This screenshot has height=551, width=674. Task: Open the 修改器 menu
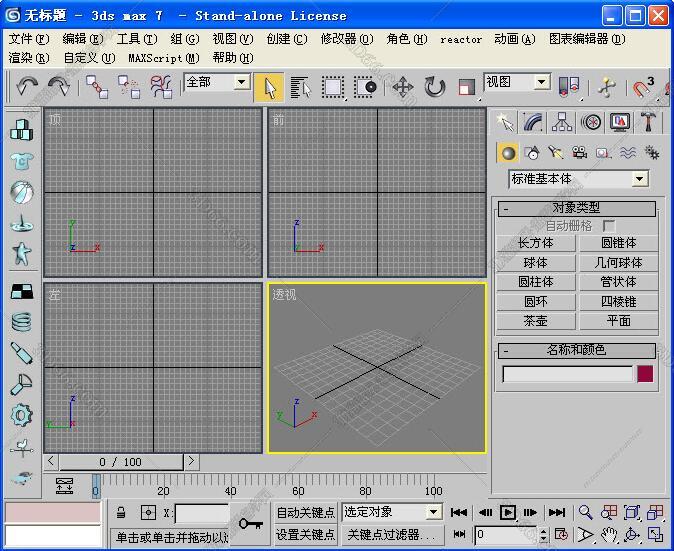(346, 39)
